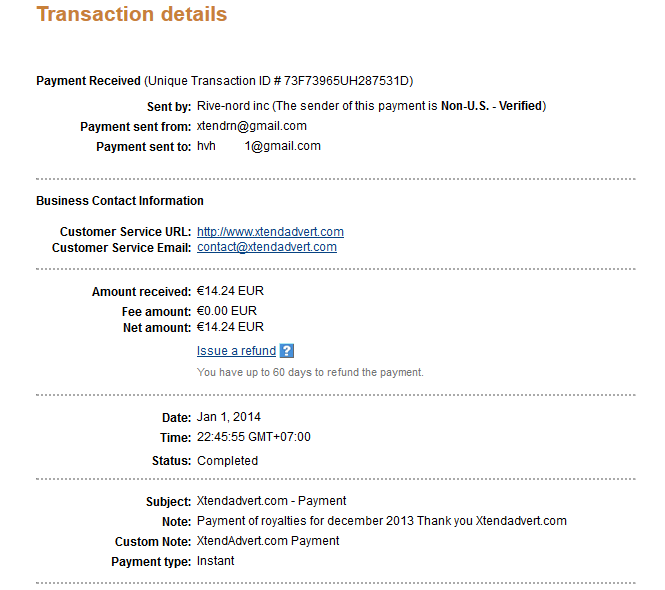Click the subject Xtendadvert.com - Payment
Image resolution: width=665 pixels, height=590 pixels.
click(271, 501)
